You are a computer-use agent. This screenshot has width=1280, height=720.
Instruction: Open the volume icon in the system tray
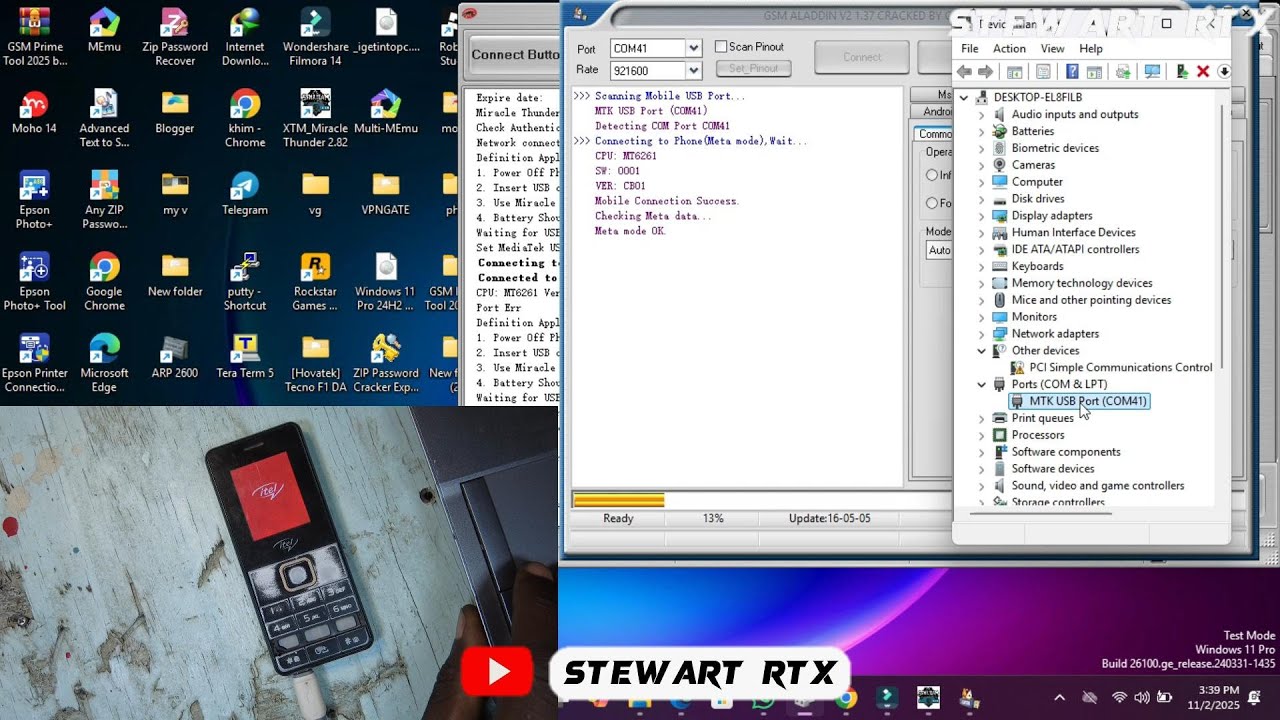[1144, 698]
